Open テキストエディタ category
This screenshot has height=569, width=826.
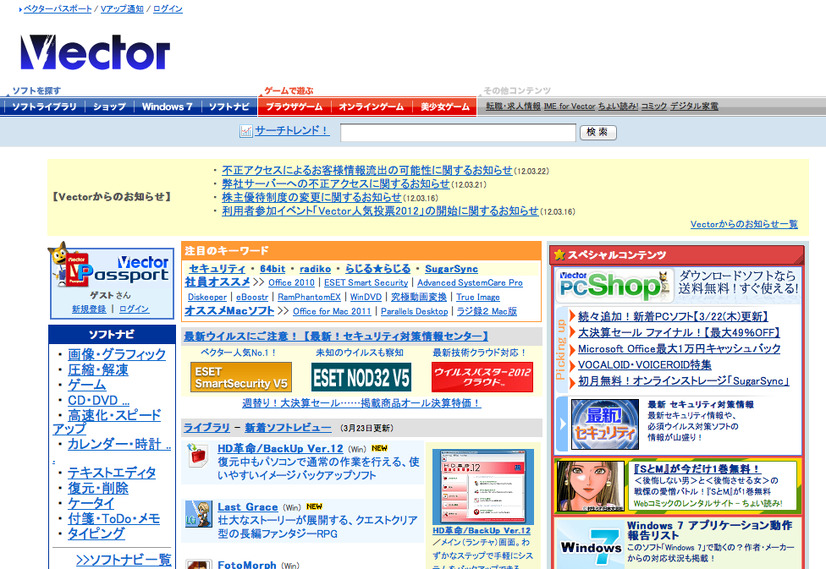coord(112,473)
